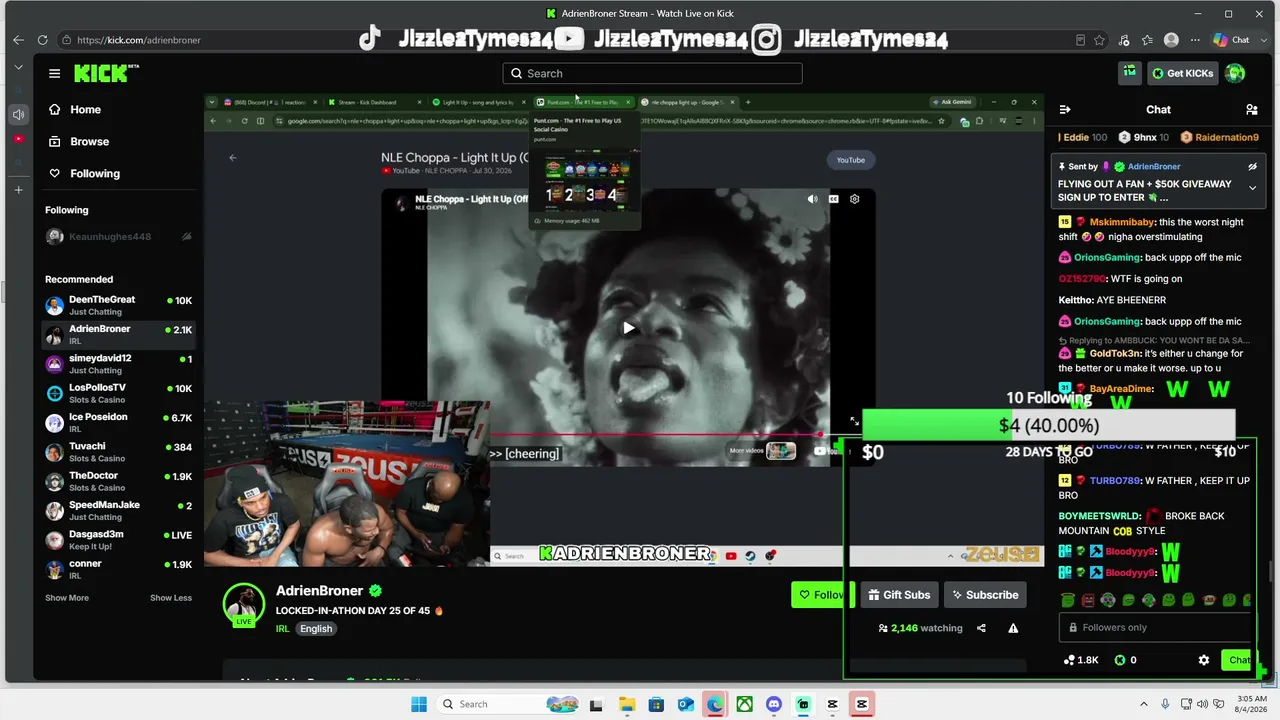Unpin the pinned message icon

[1252, 167]
